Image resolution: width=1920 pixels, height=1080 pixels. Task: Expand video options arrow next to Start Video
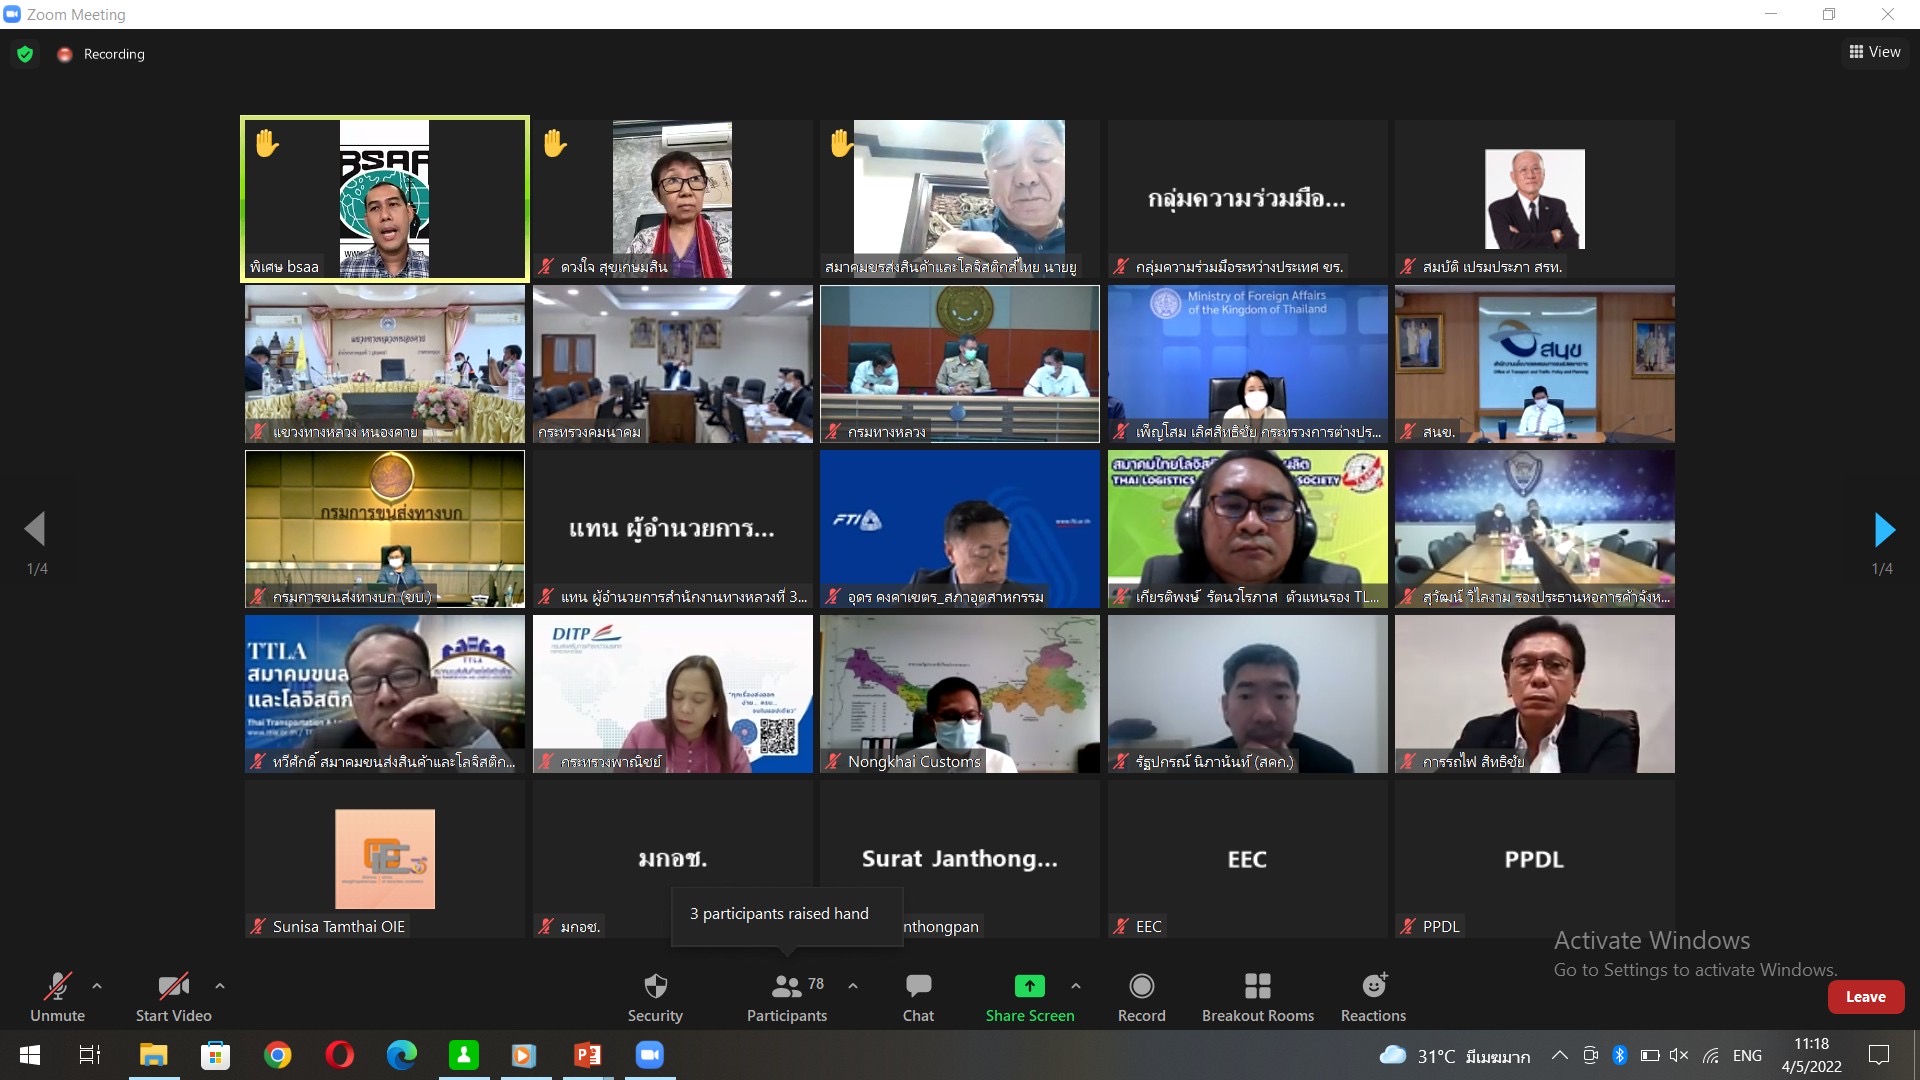pos(220,986)
